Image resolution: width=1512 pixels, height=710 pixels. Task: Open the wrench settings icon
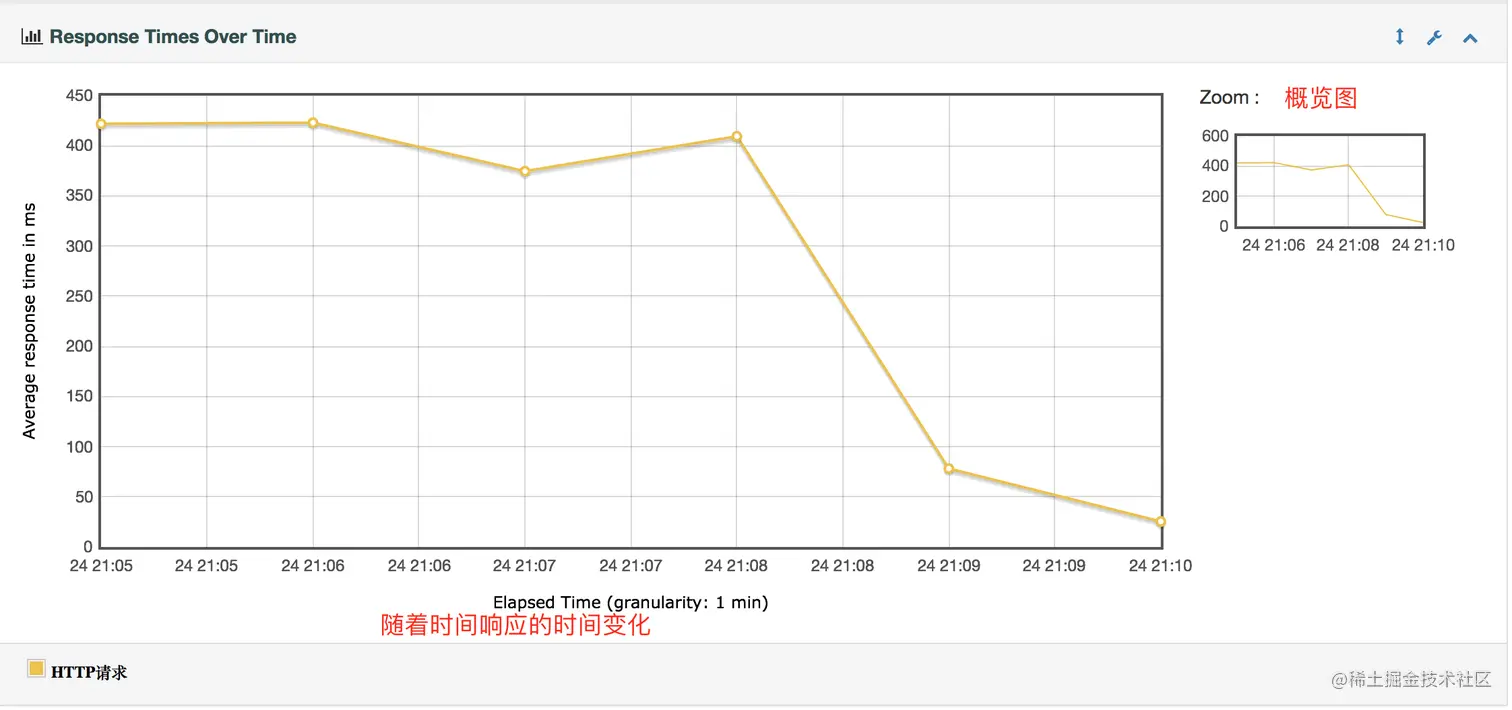point(1434,38)
